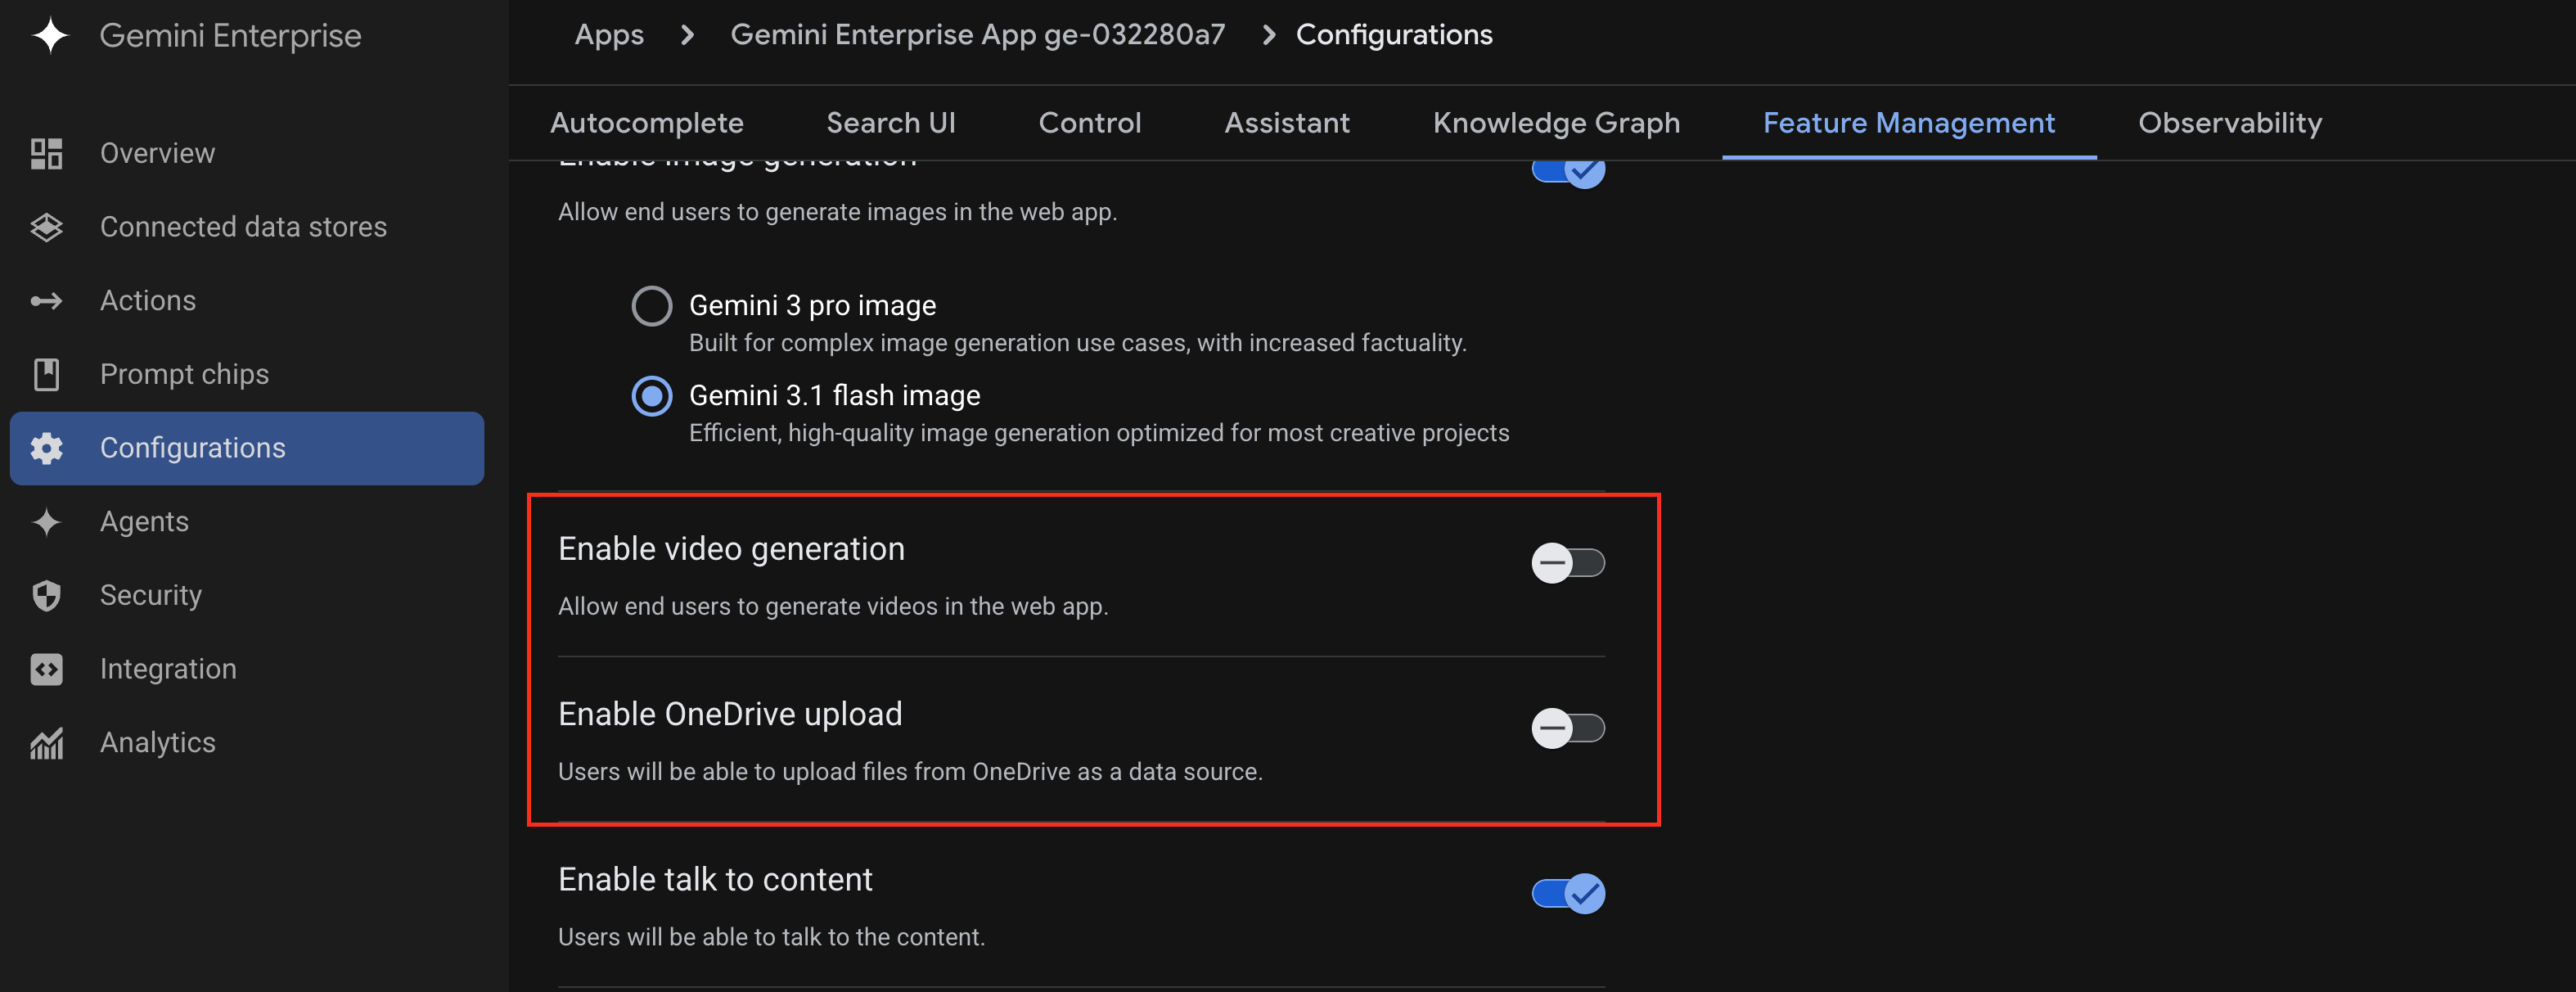
Task: Open the Agents page
Action: click(x=247, y=521)
